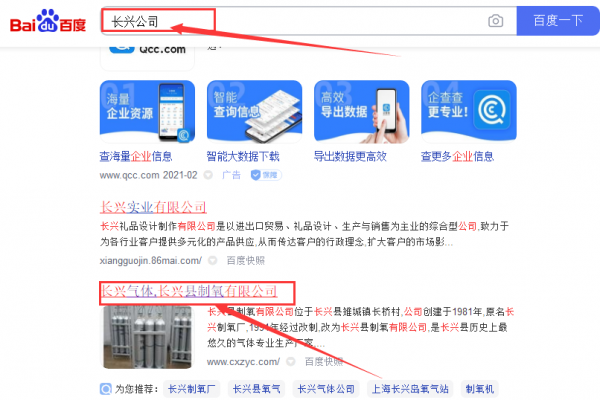Open the 智能查询信息 banner image
This screenshot has width=600, height=400.
click(x=254, y=111)
